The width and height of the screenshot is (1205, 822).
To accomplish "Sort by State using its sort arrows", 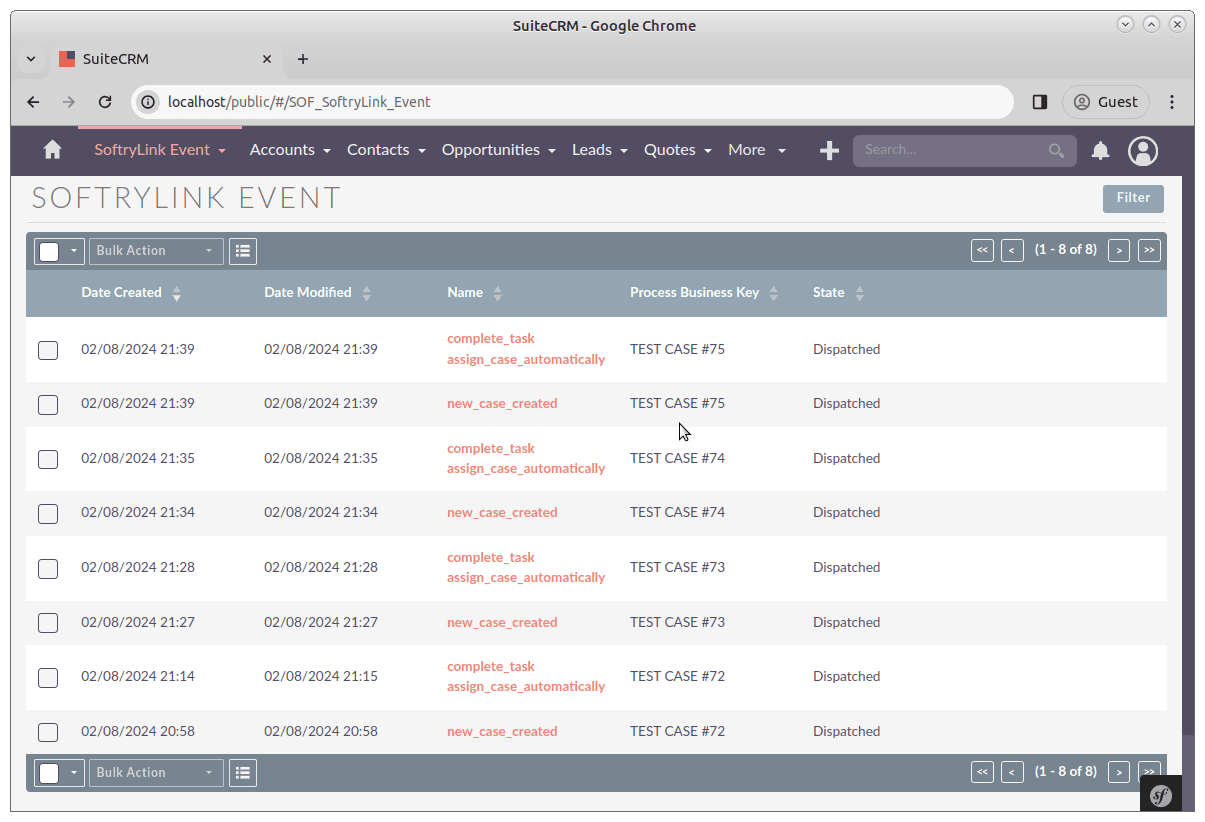I will [x=860, y=293].
